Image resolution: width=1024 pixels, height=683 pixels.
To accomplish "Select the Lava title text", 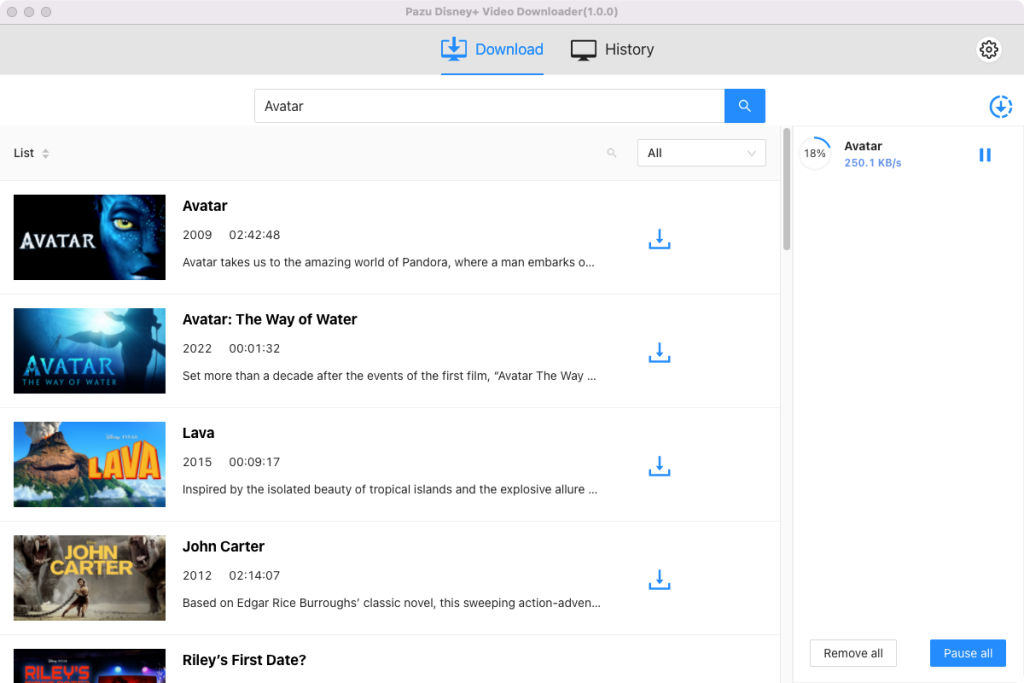I will pyautogui.click(x=199, y=433).
